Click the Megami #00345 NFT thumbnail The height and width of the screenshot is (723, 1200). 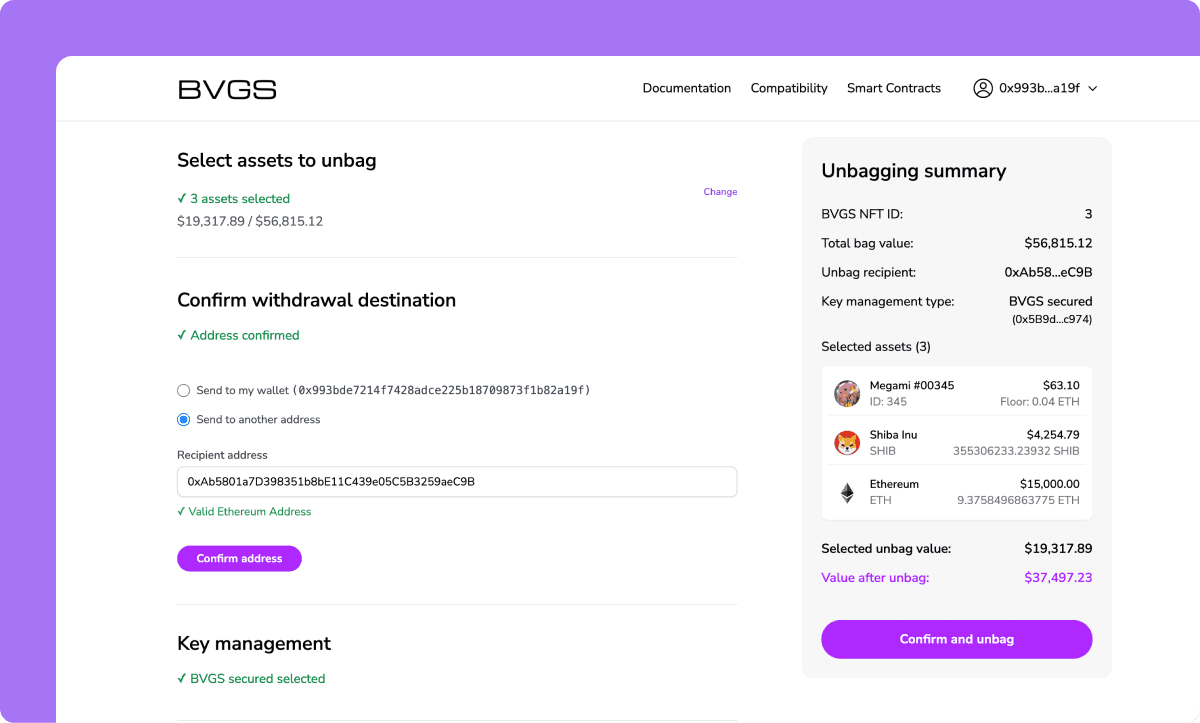[x=847, y=393]
